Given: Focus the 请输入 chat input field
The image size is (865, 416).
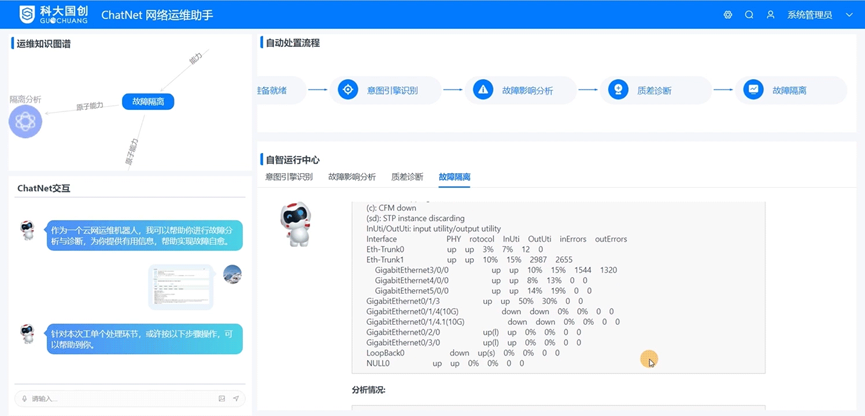Looking at the screenshot, I should click(120, 399).
